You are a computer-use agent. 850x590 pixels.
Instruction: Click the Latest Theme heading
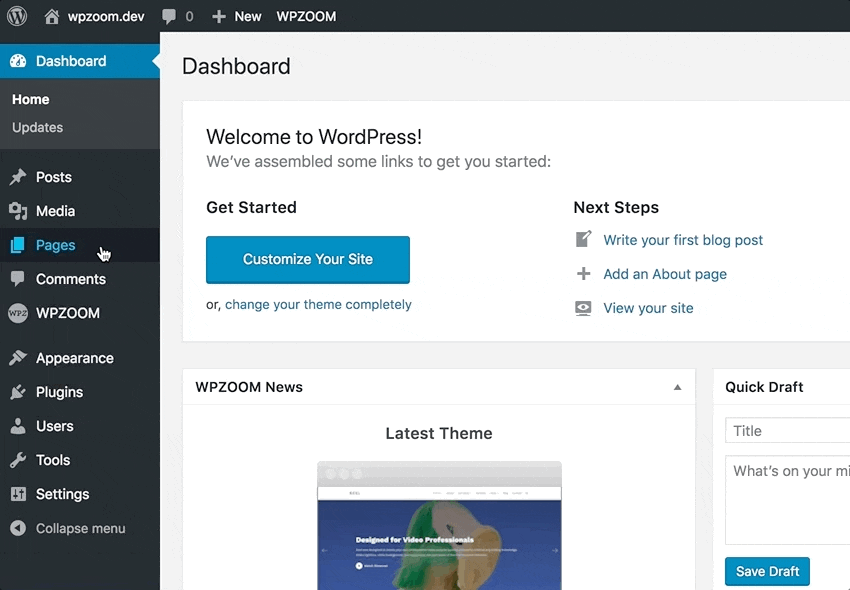439,433
